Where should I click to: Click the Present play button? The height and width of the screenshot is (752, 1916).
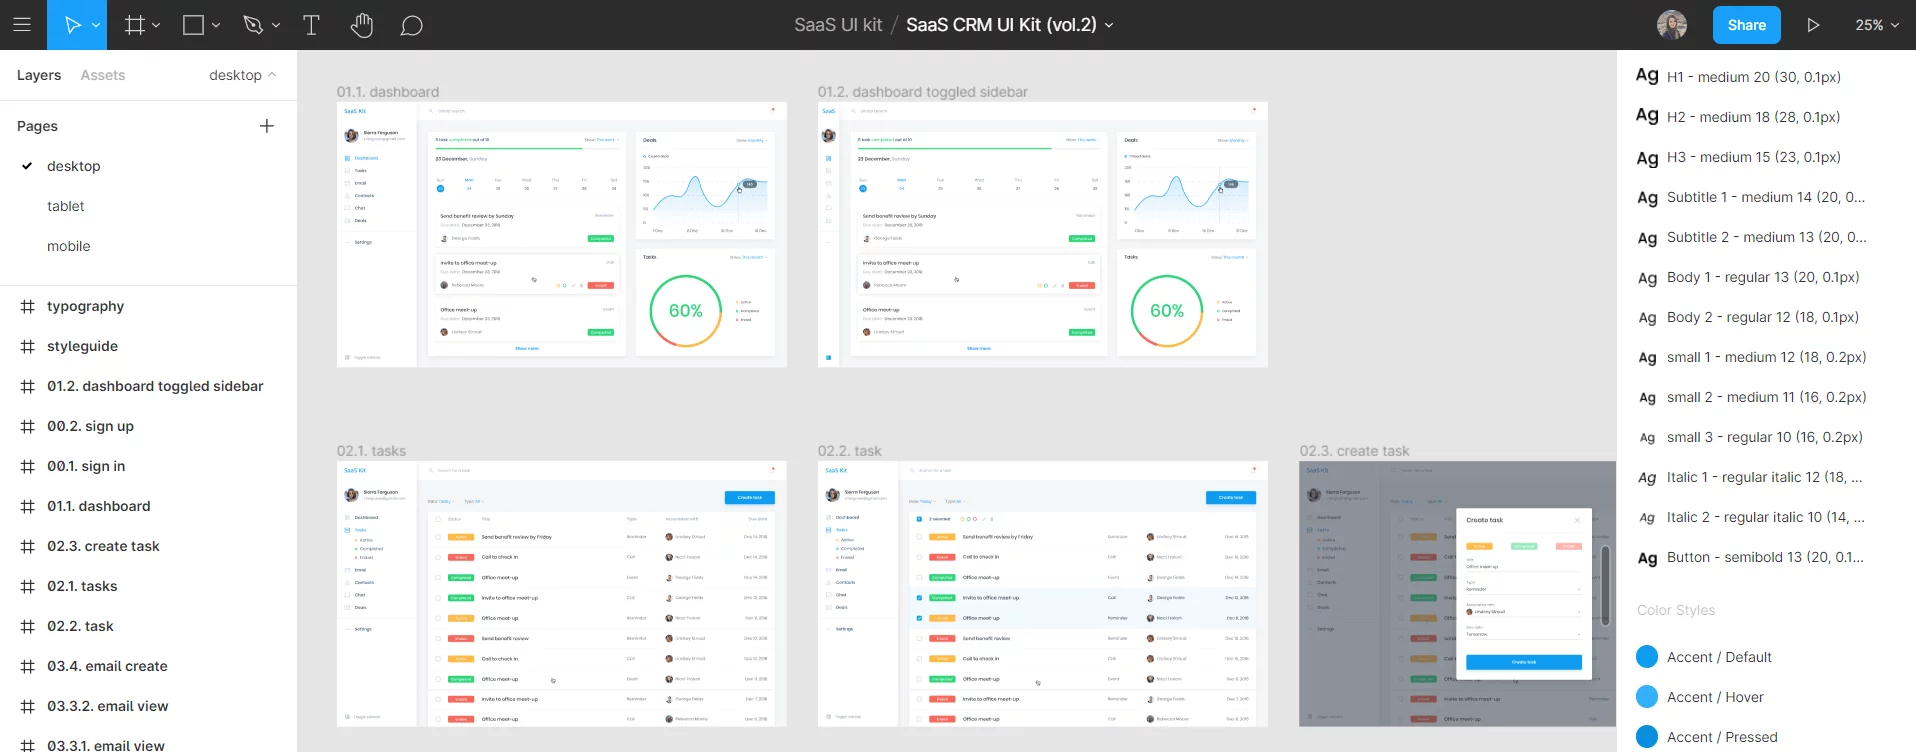1813,25
